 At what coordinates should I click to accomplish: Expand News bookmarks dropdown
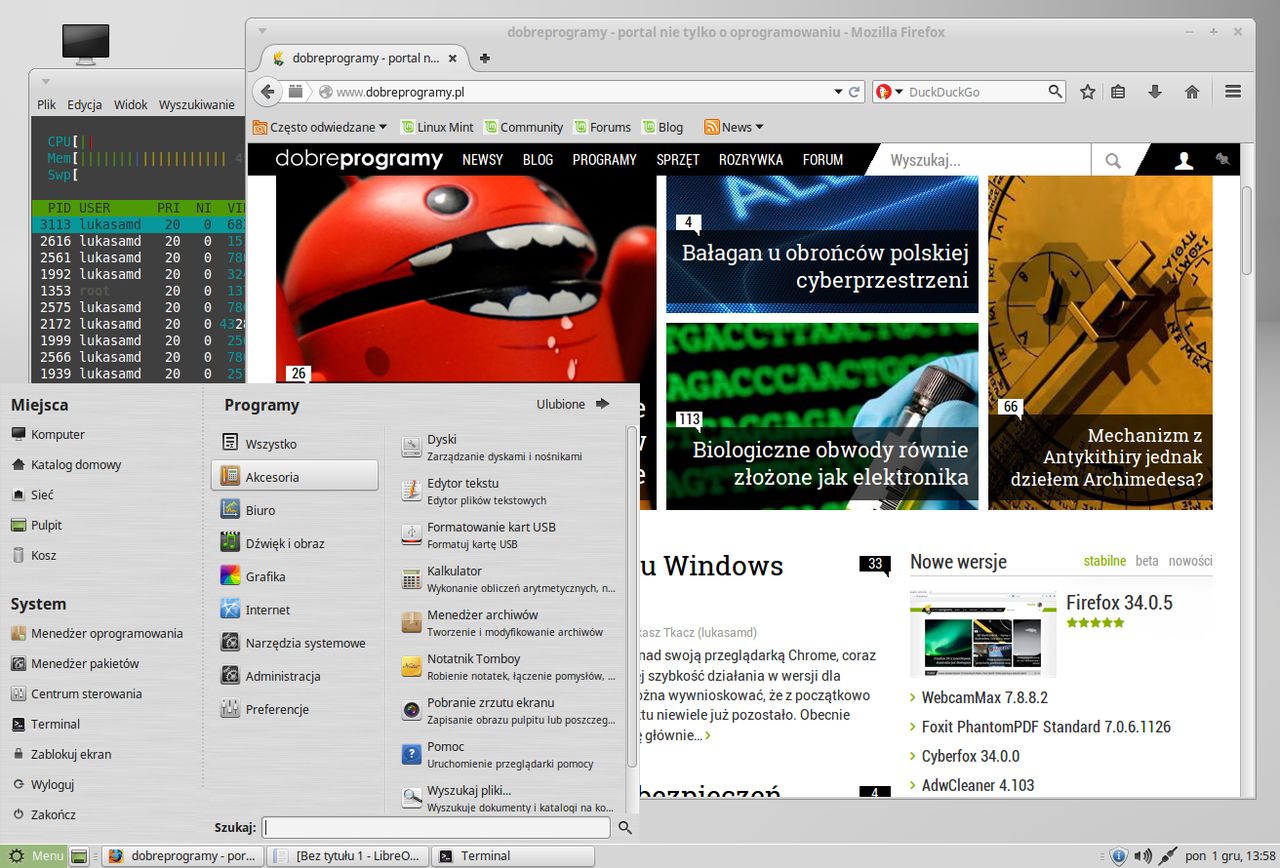[x=734, y=127]
